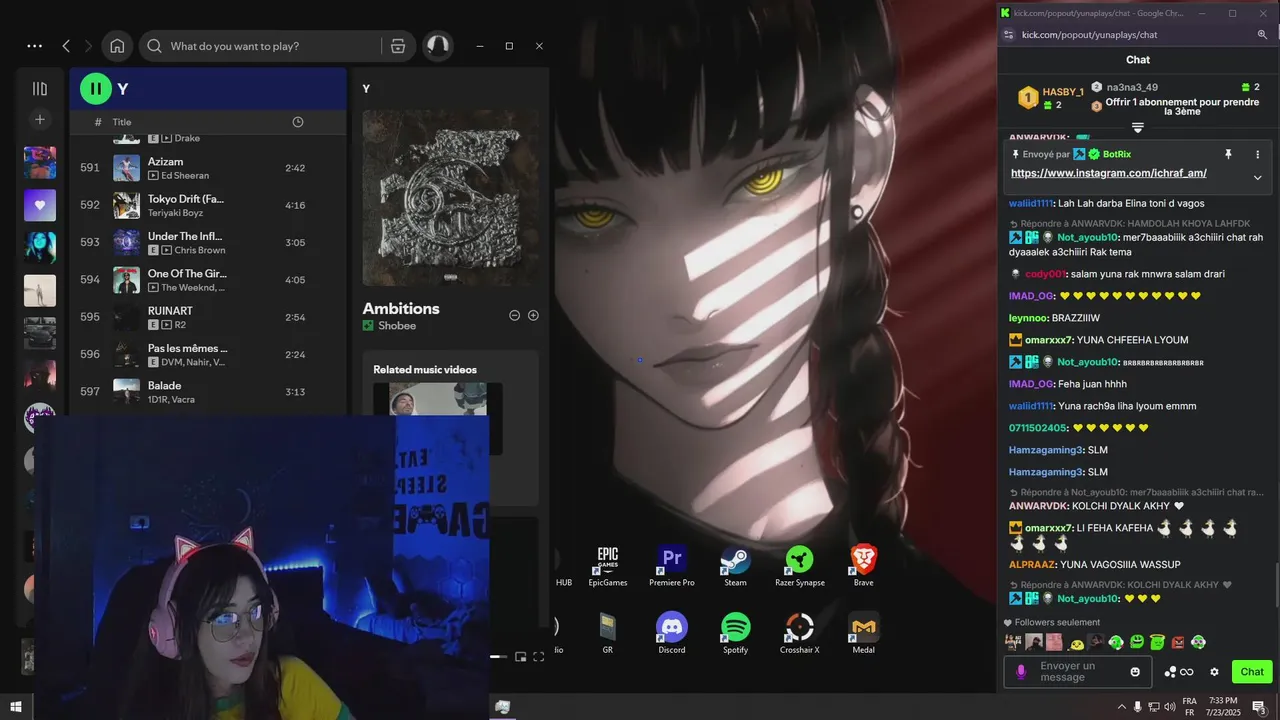
Task: Click the minus circle icon next to Ambitions
Action: 514,315
